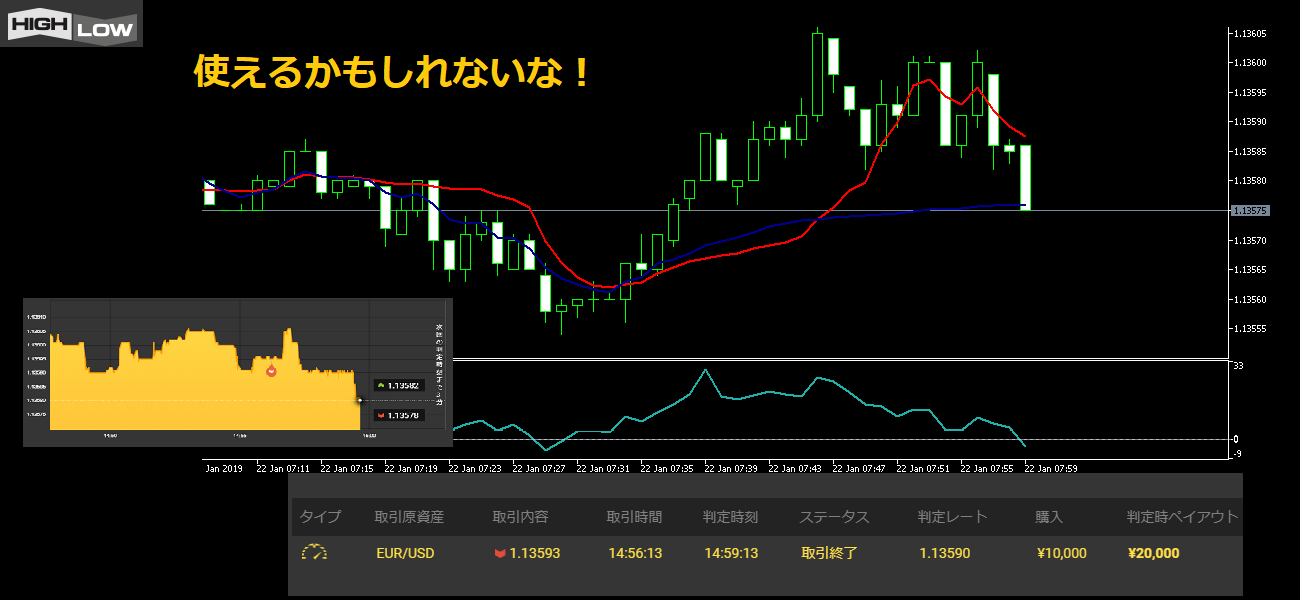Click the last candlestick on the main chart
The image size is (1300, 600).
pos(1025,177)
